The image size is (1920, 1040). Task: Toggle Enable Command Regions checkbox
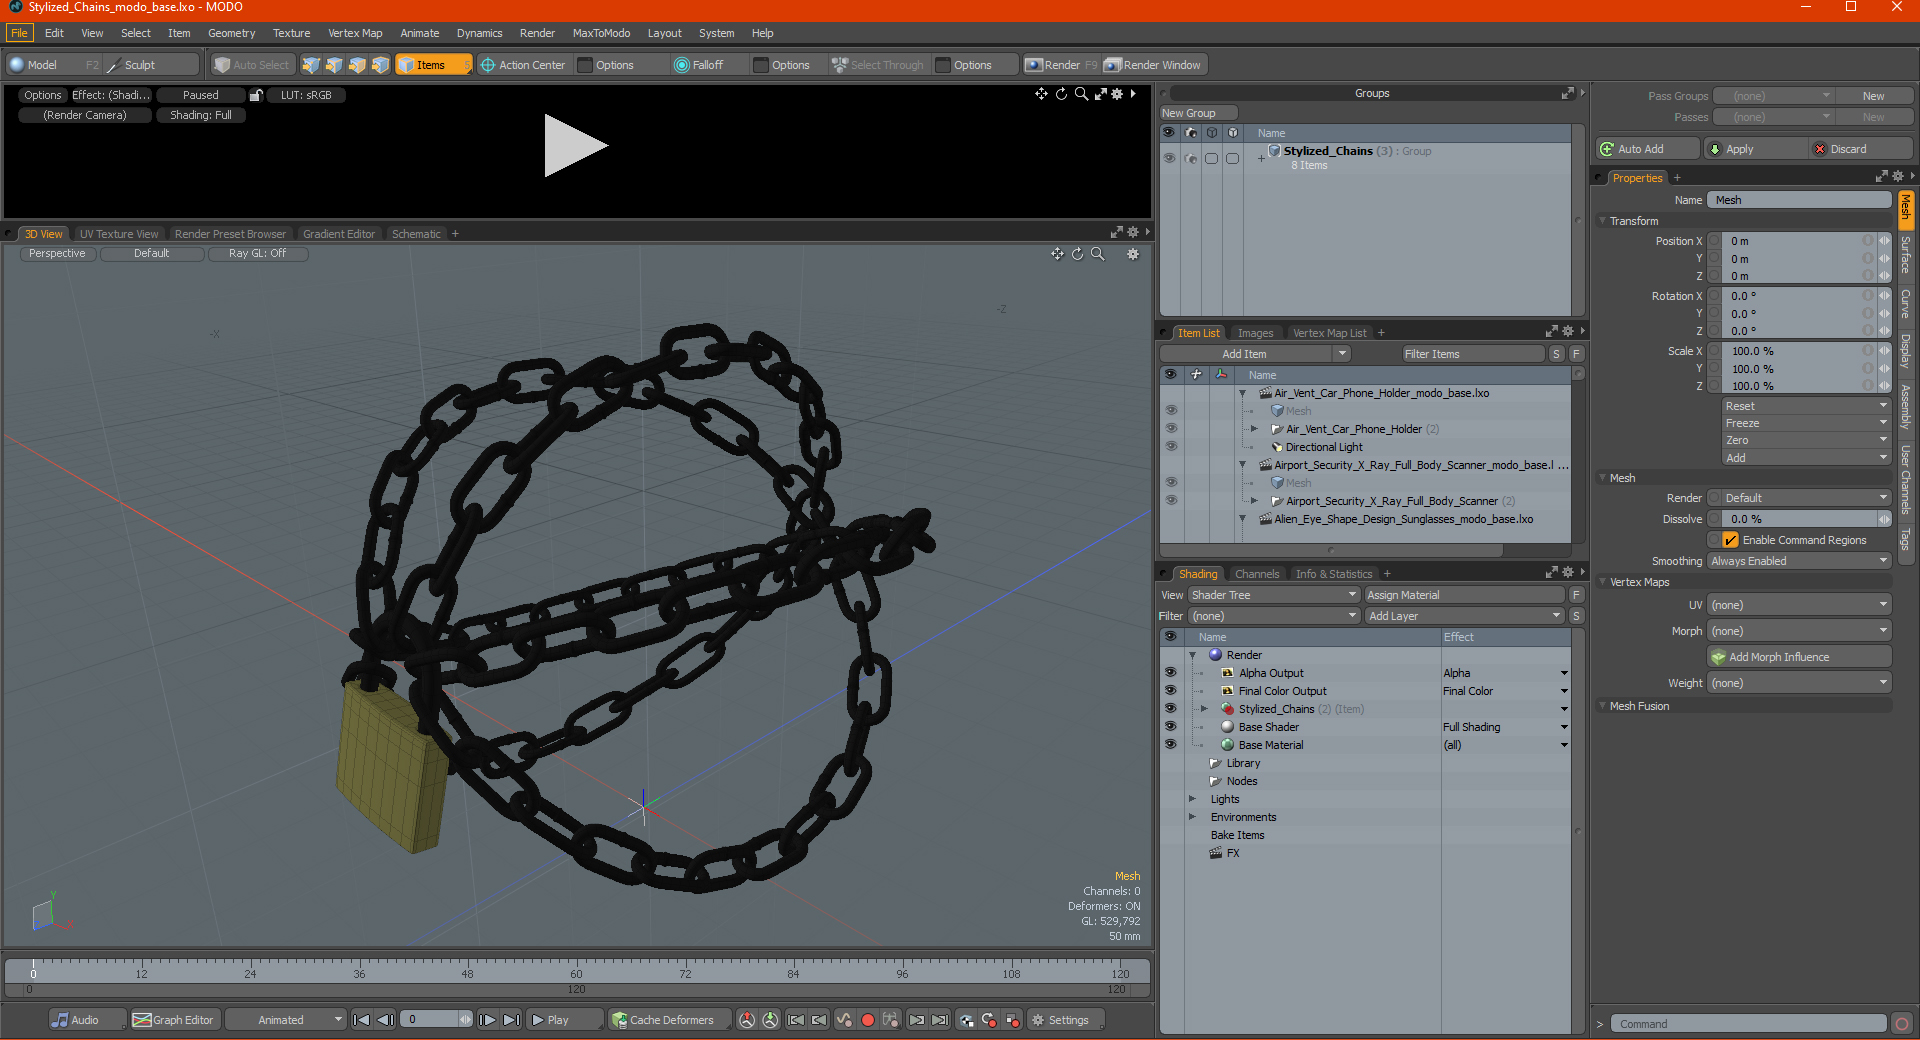pyautogui.click(x=1731, y=540)
